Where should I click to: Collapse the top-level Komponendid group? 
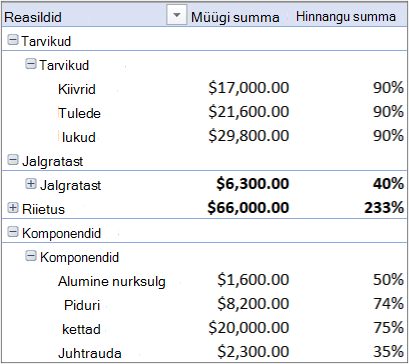(x=13, y=233)
